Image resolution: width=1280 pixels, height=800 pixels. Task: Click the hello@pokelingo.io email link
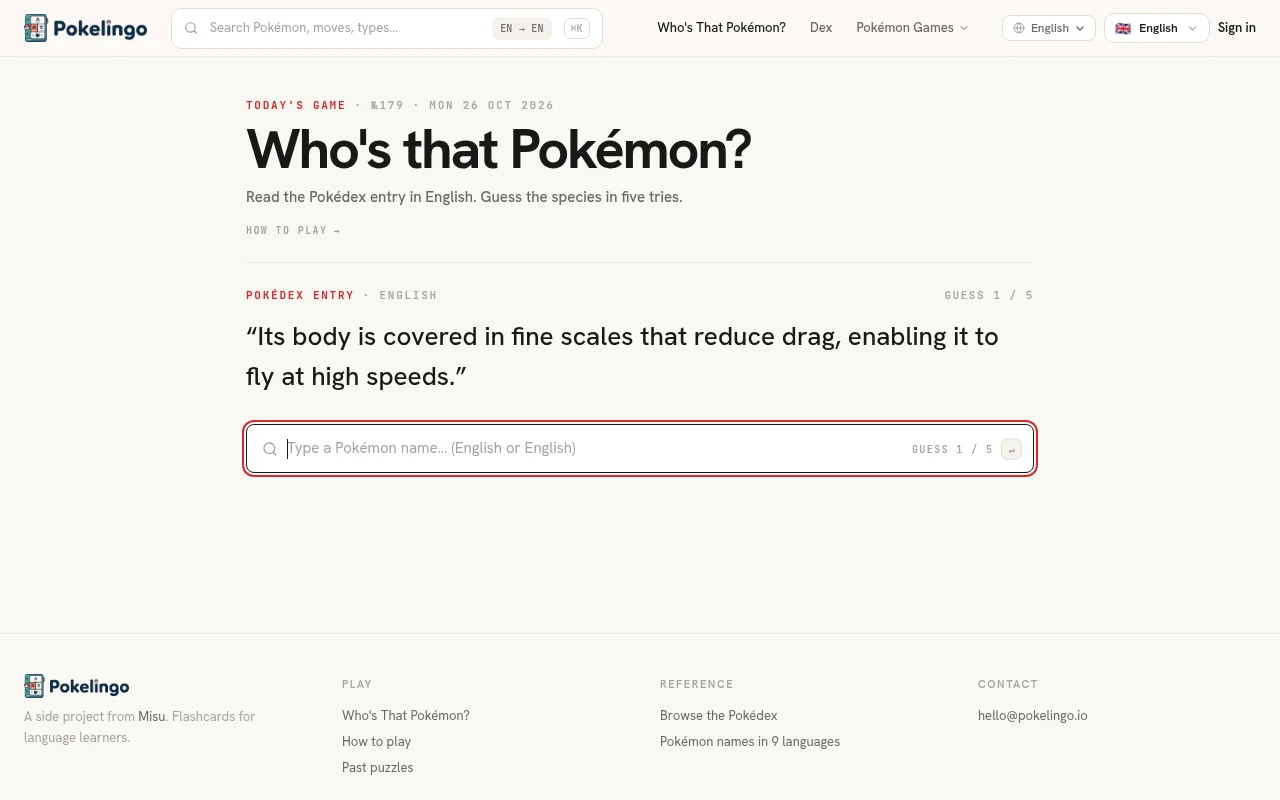1033,716
